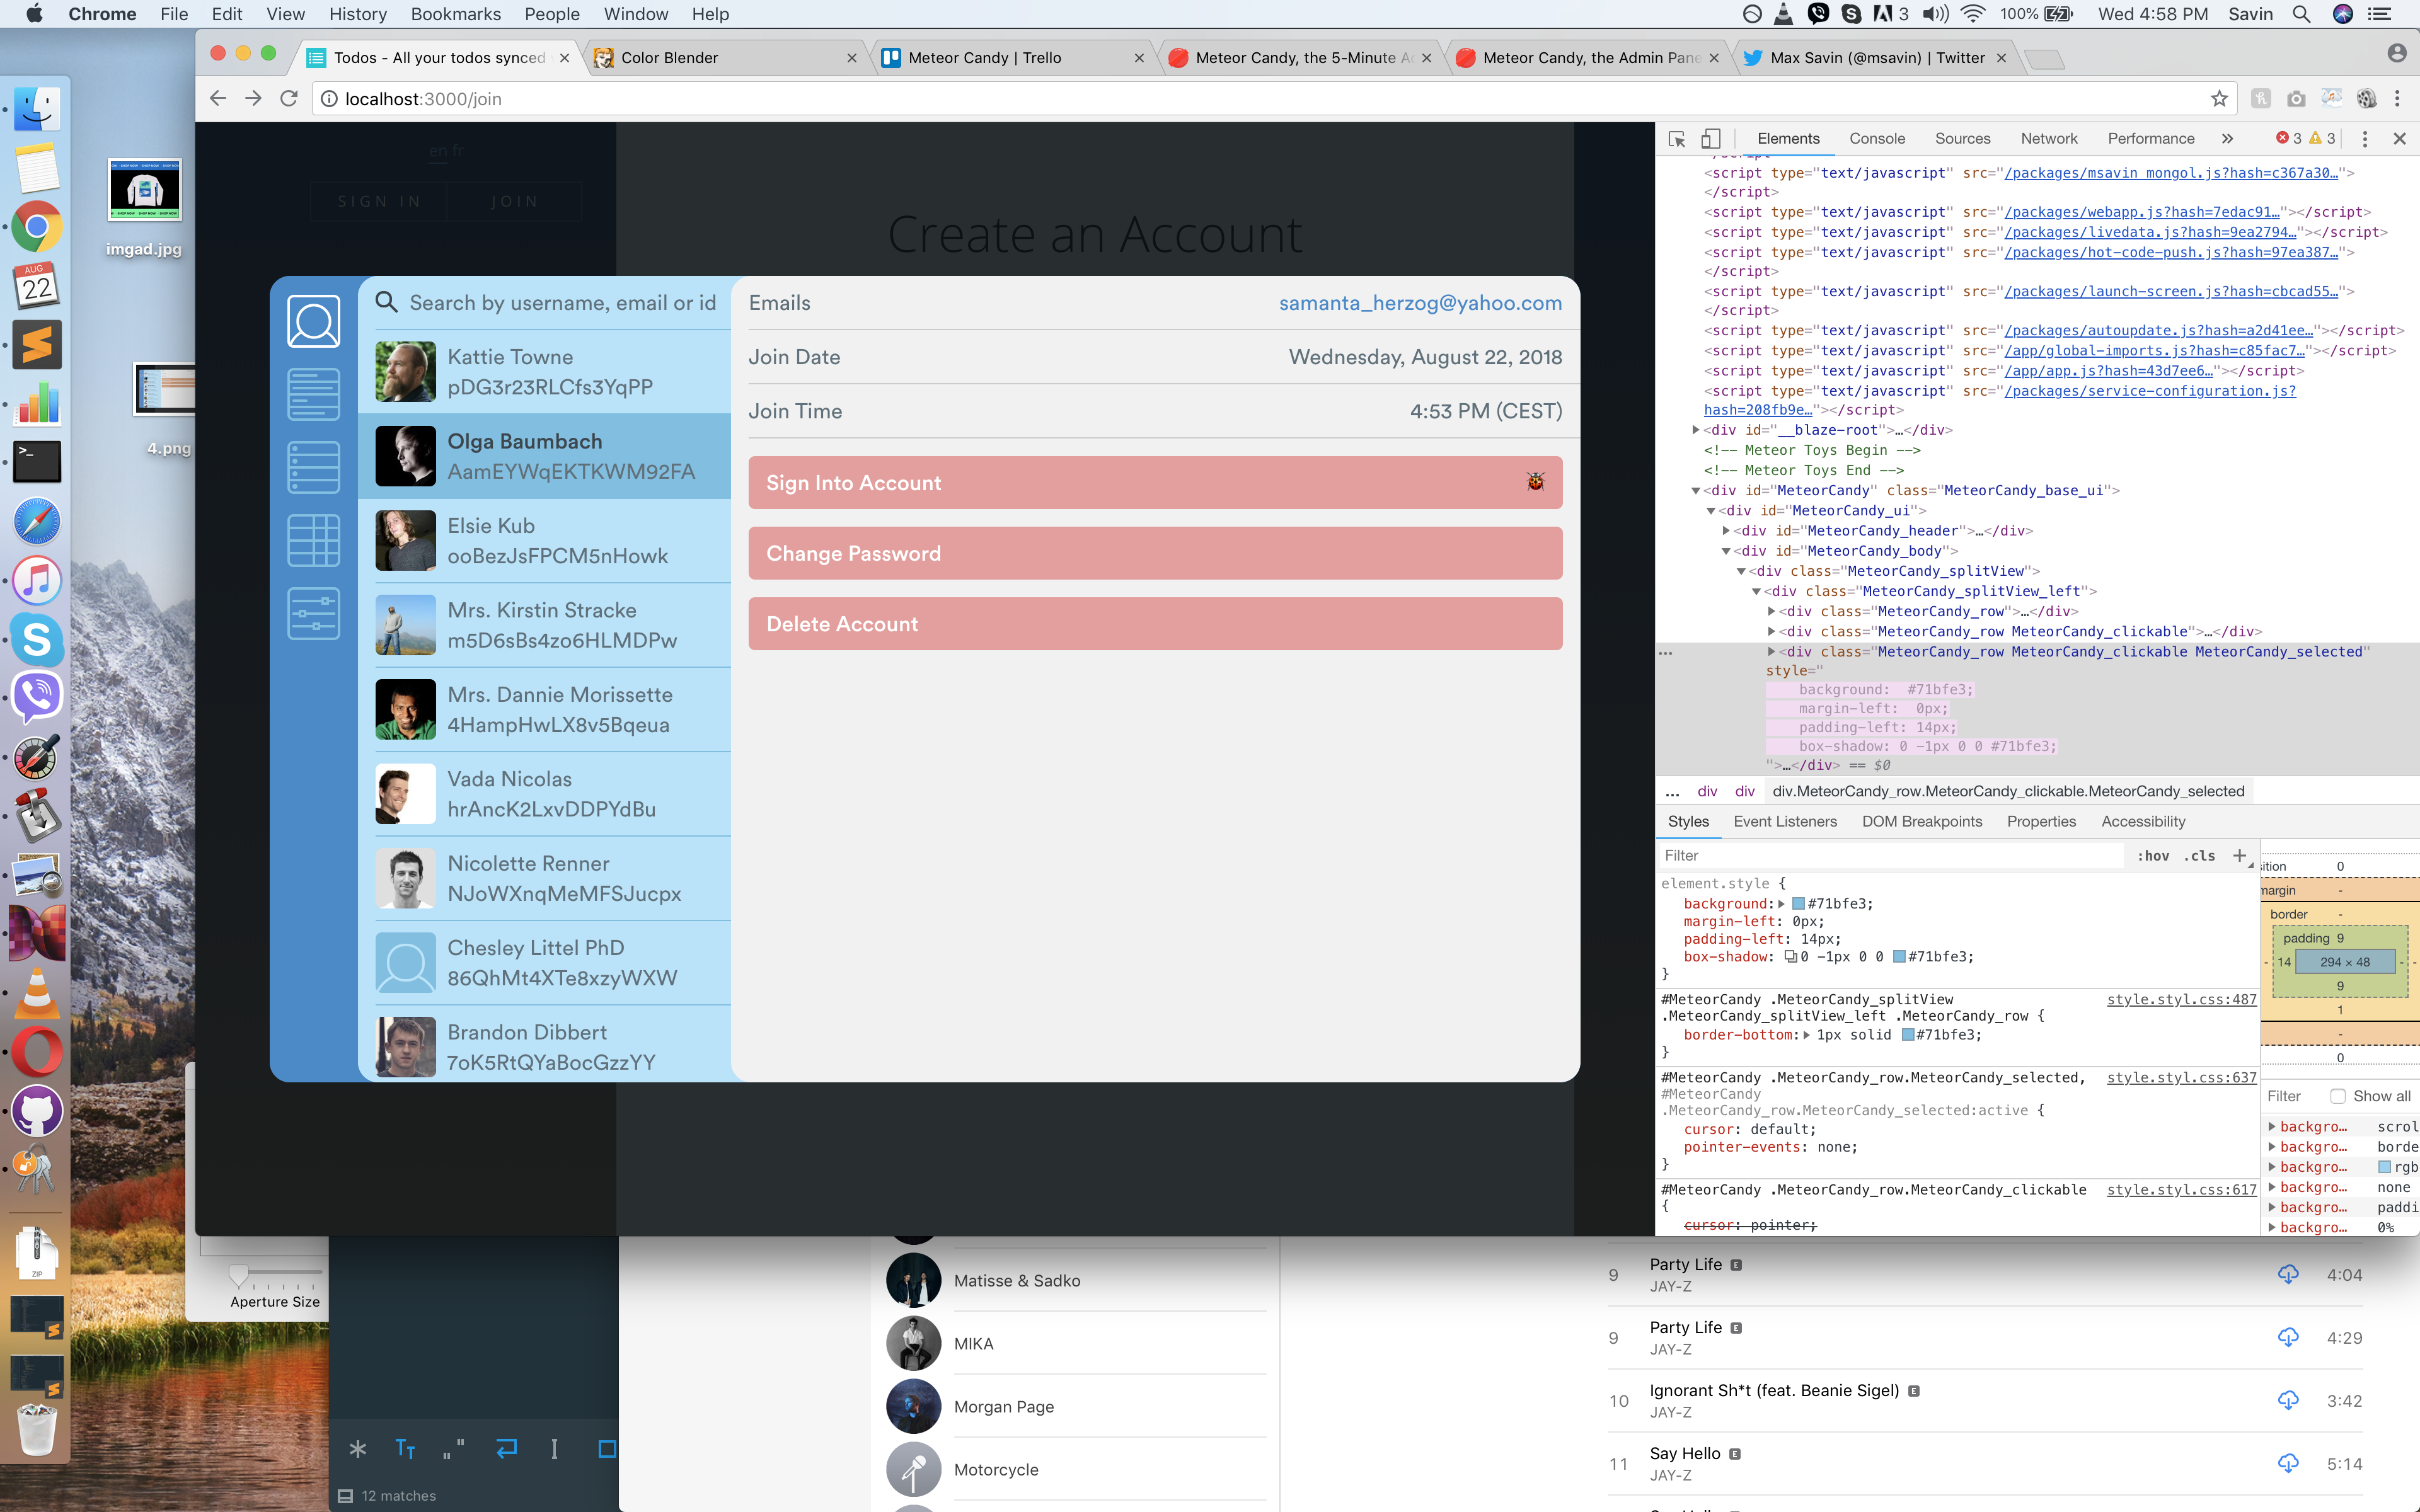Open the DOM Breakpoints tab
The height and width of the screenshot is (1512, 2420).
coord(1921,821)
